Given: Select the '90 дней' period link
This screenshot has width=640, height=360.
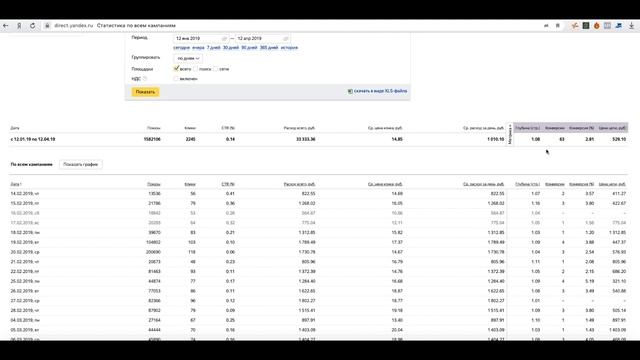Looking at the screenshot, I should pos(249,48).
